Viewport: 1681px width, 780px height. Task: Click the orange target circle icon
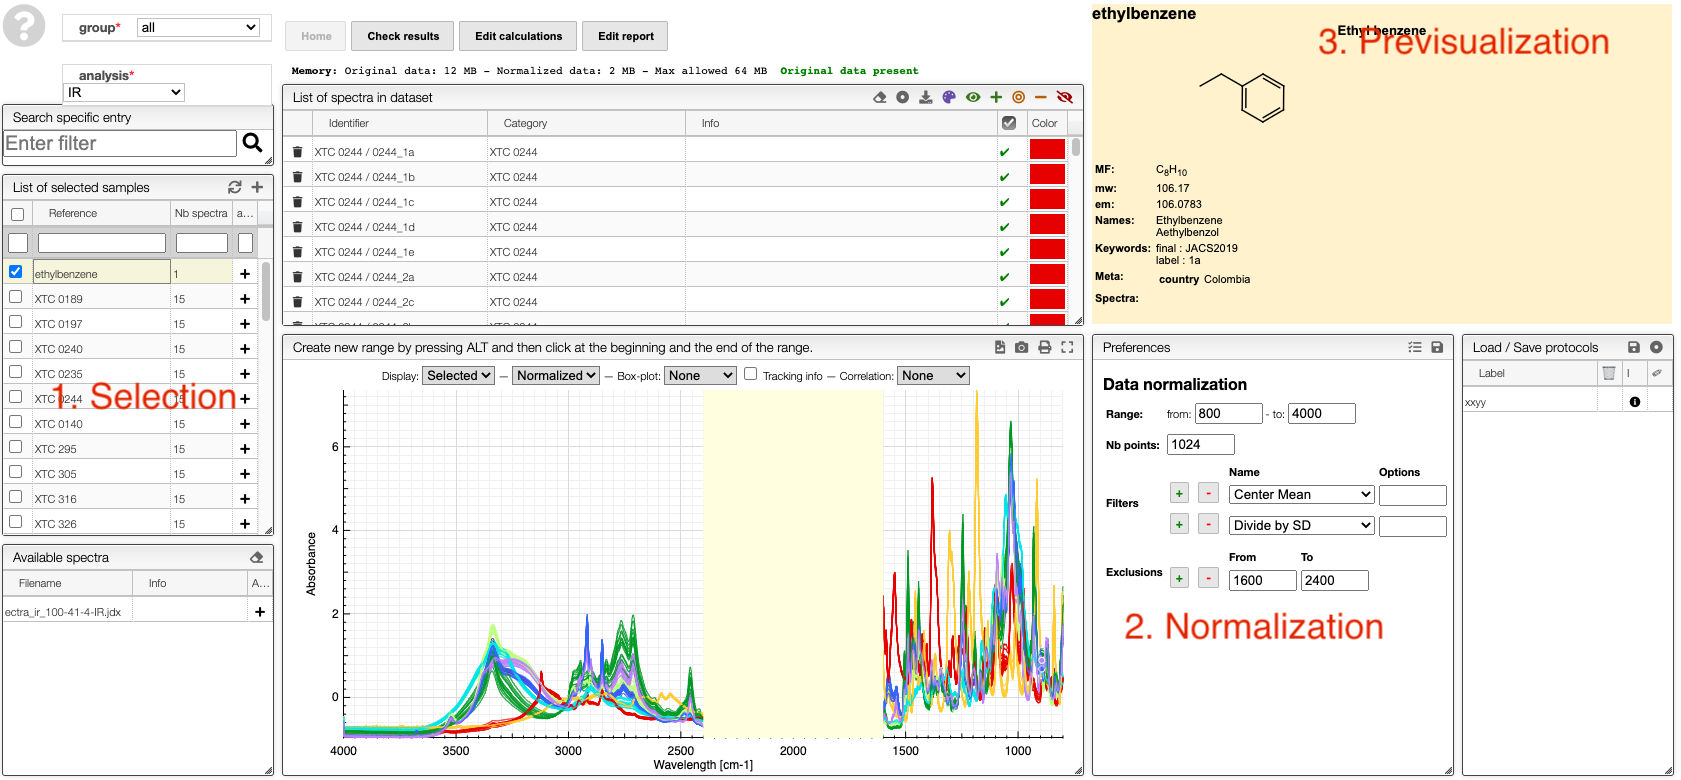click(1019, 97)
